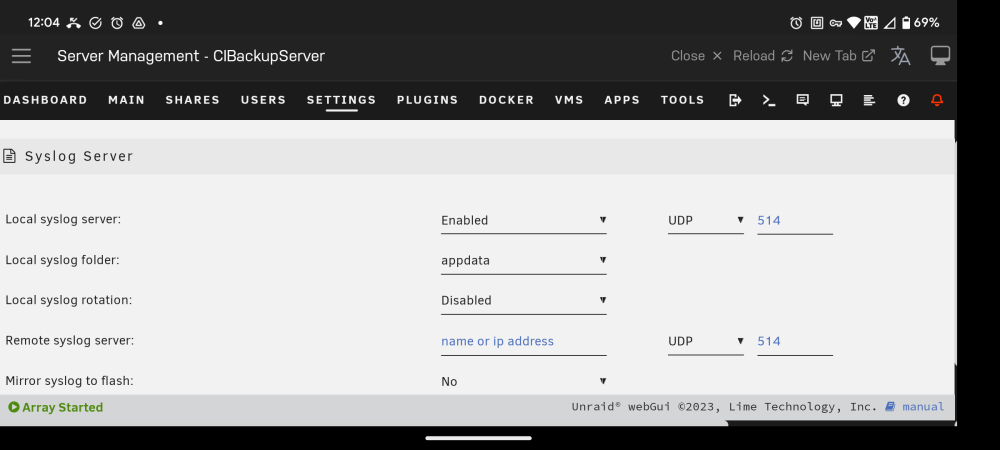The height and width of the screenshot is (450, 1000).
Task: Open the Shares tab
Action: [x=193, y=100]
